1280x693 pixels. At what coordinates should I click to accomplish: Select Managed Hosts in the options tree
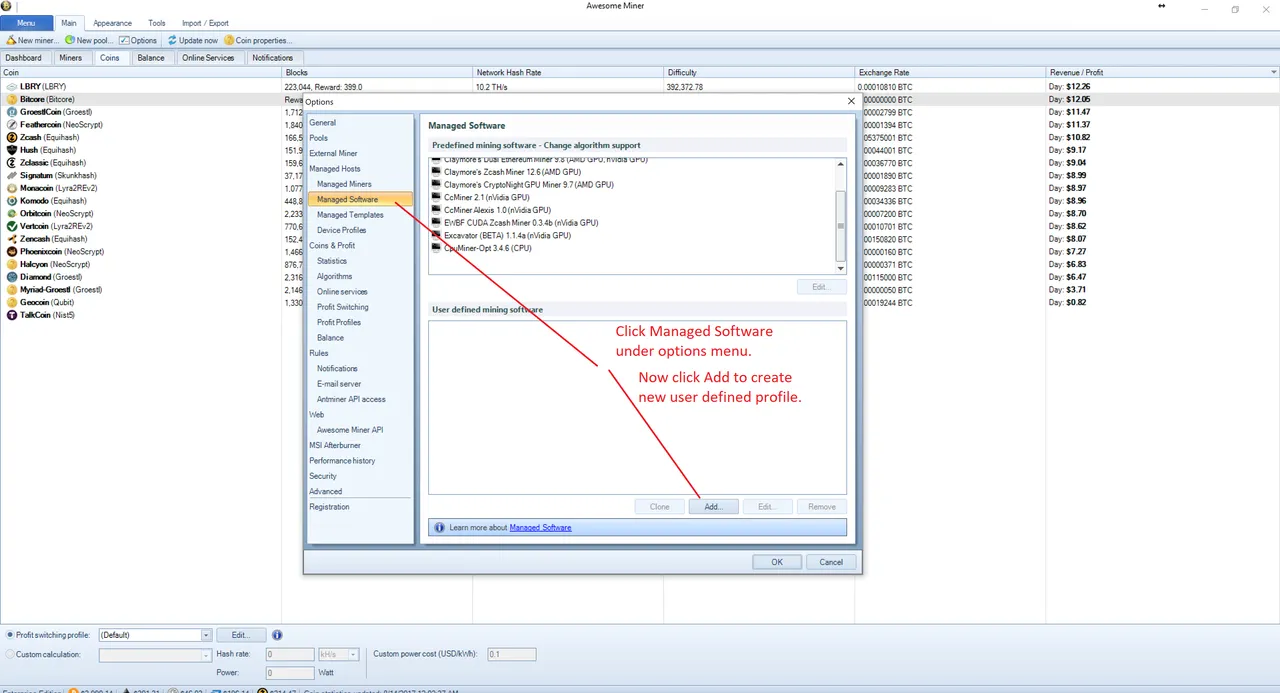tap(335, 169)
